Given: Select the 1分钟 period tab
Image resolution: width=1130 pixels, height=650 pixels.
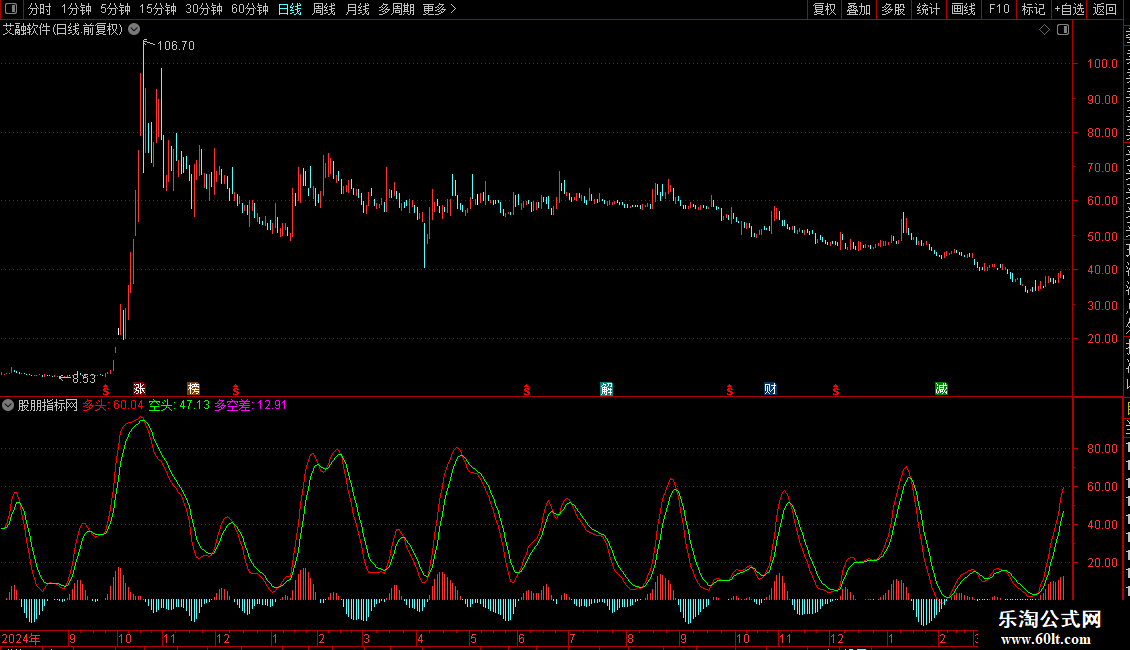Looking at the screenshot, I should 76,9.
